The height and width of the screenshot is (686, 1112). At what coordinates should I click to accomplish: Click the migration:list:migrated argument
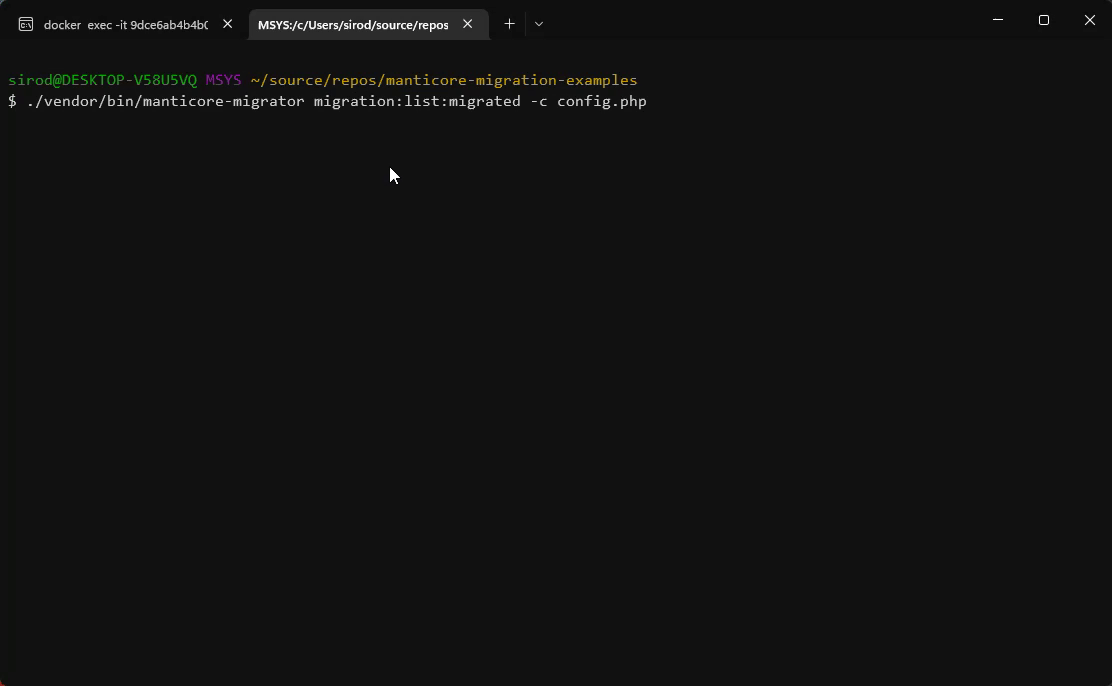pos(417,101)
